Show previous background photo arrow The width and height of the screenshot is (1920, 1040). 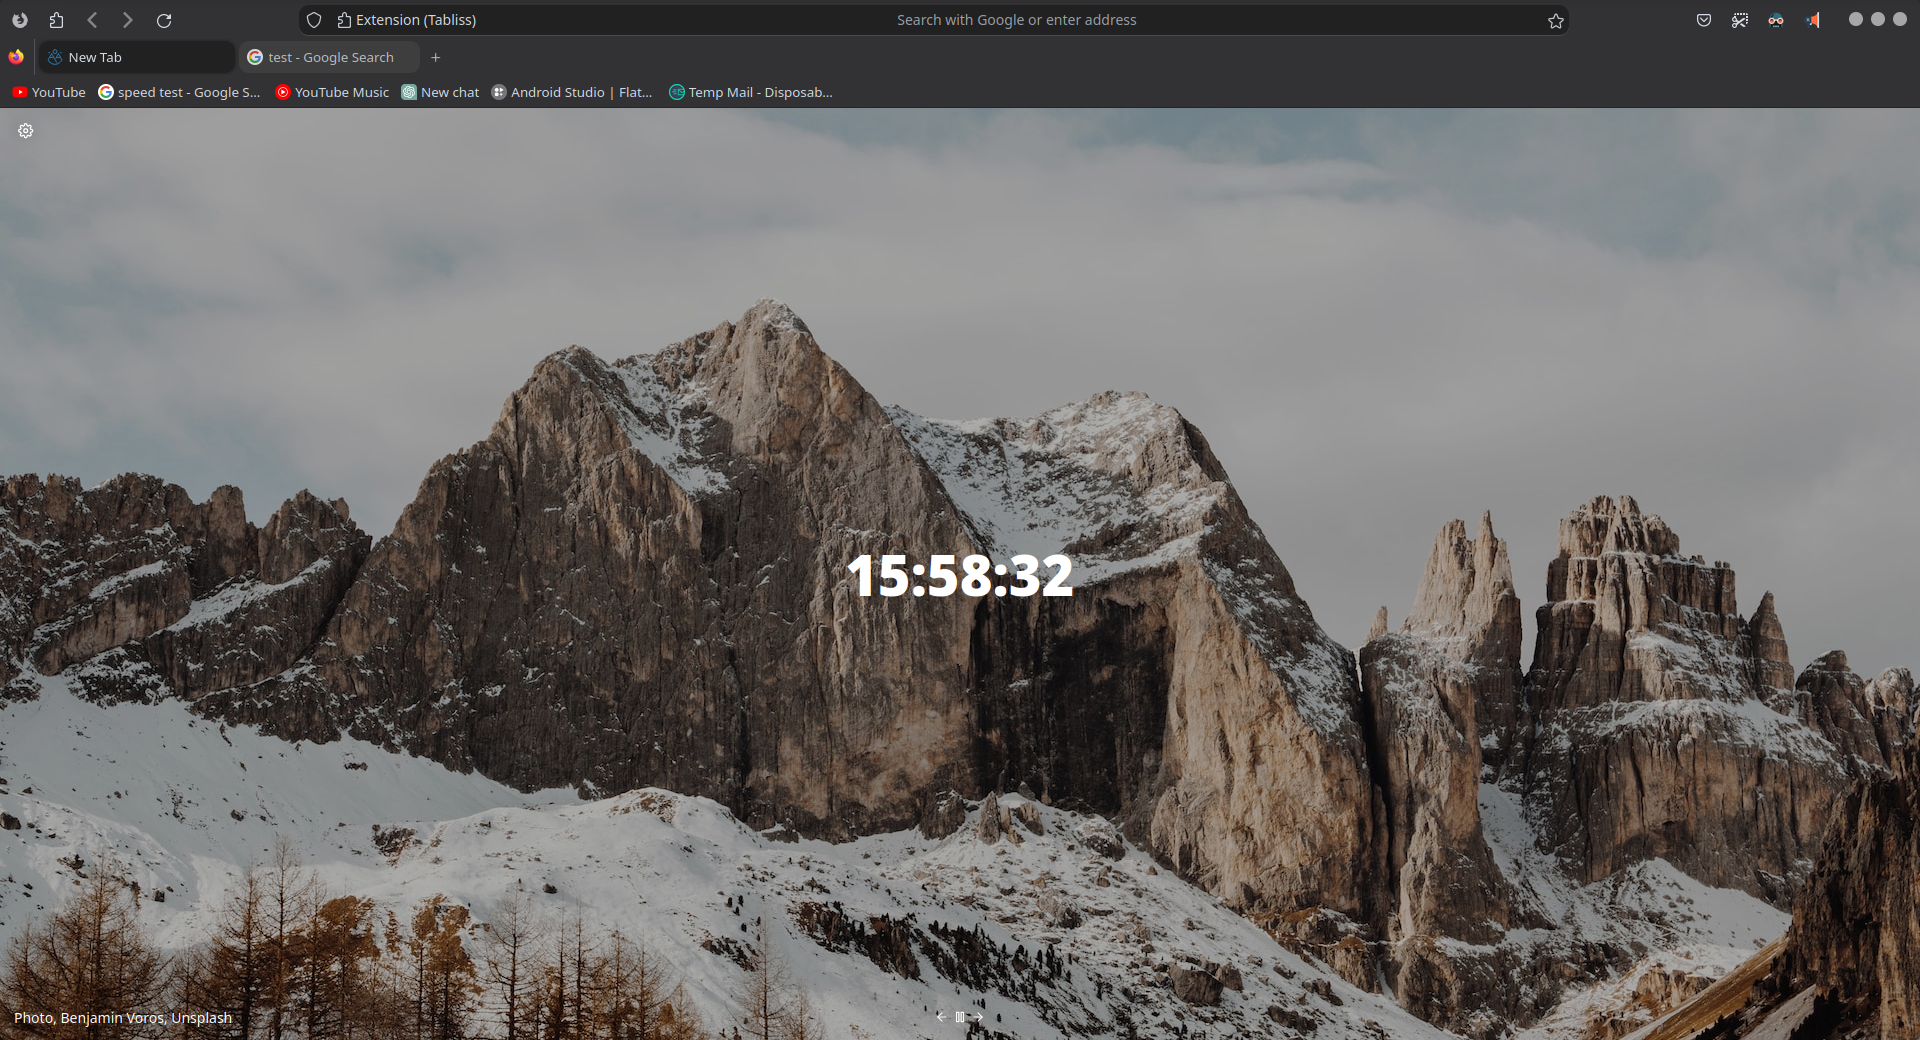(x=941, y=1017)
